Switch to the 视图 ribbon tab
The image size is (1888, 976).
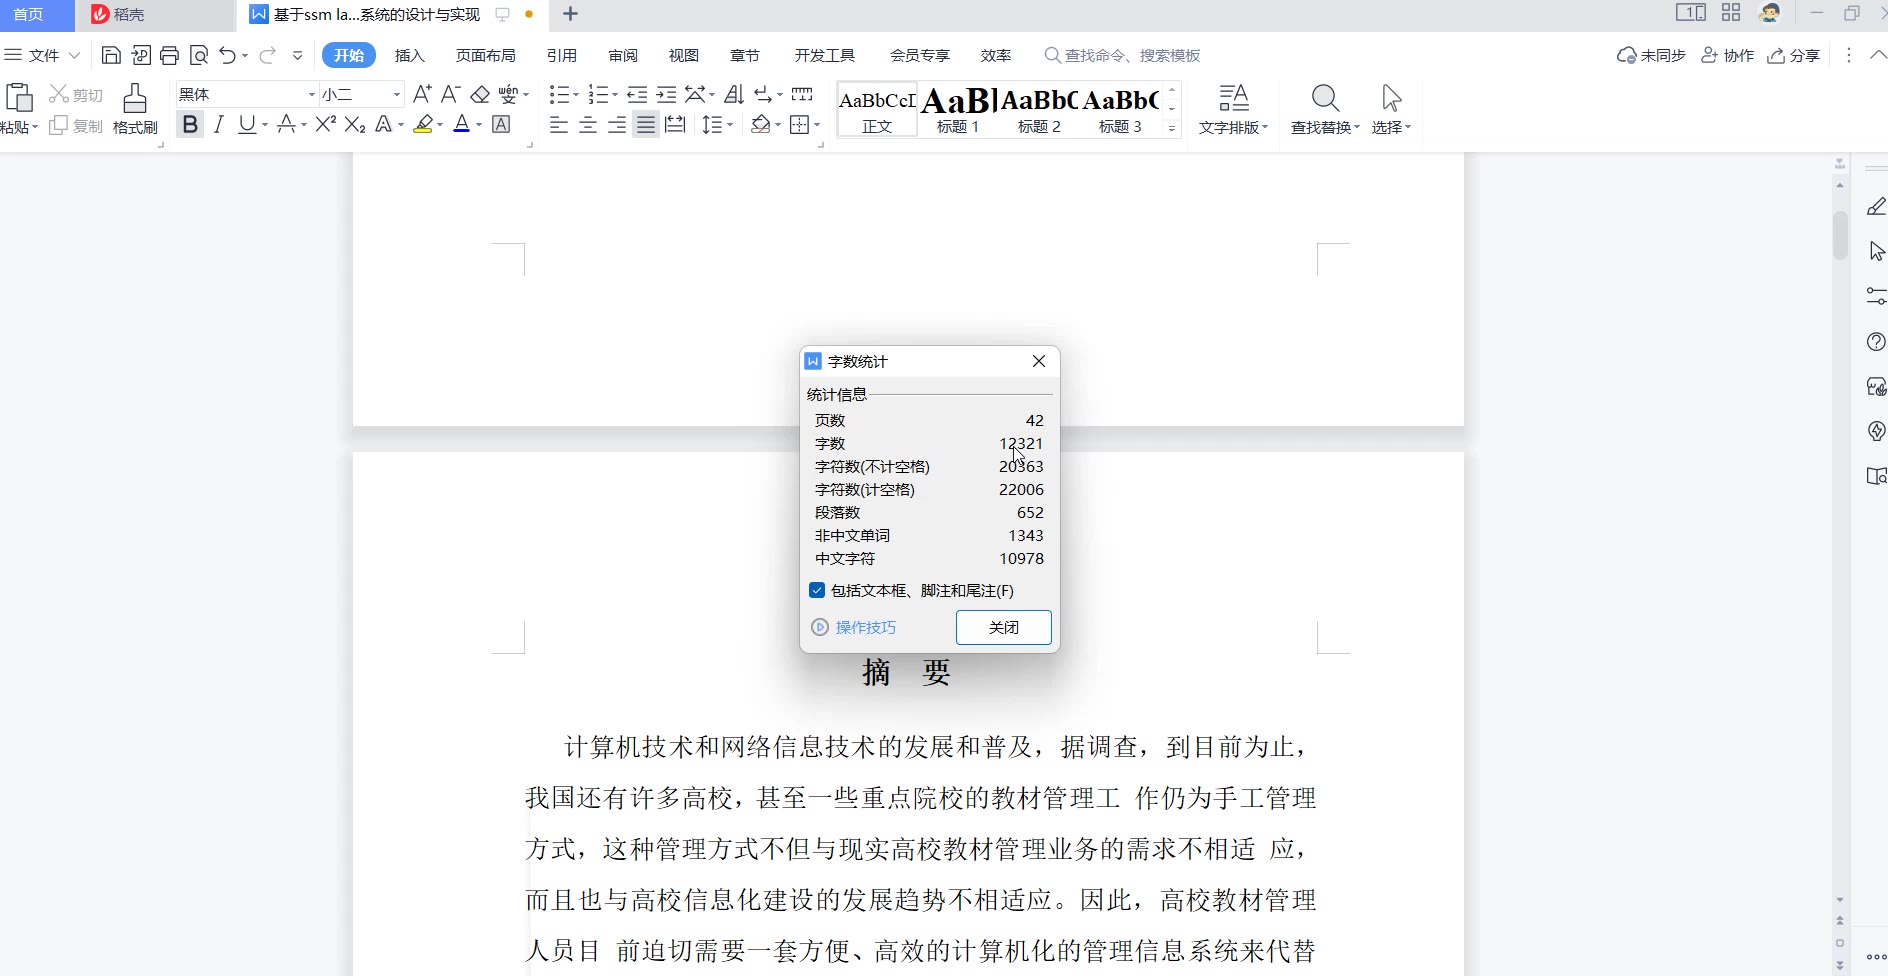684,55
